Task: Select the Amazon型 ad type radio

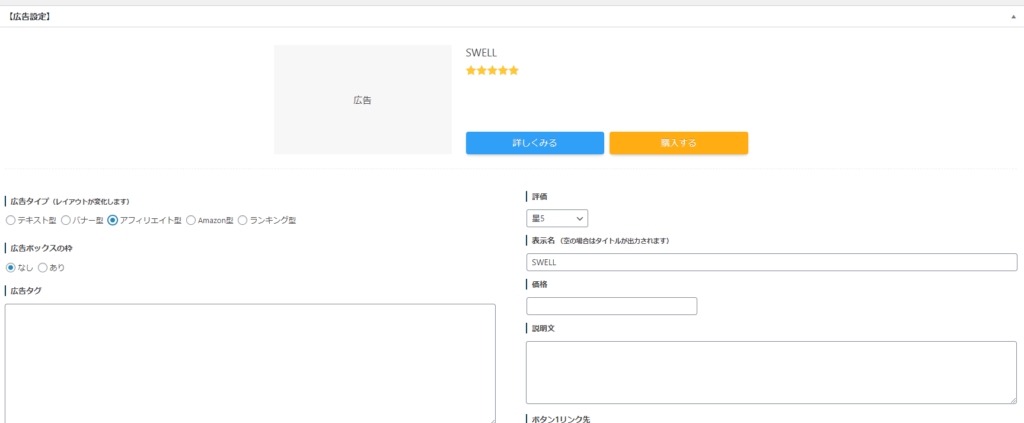Action: point(191,221)
